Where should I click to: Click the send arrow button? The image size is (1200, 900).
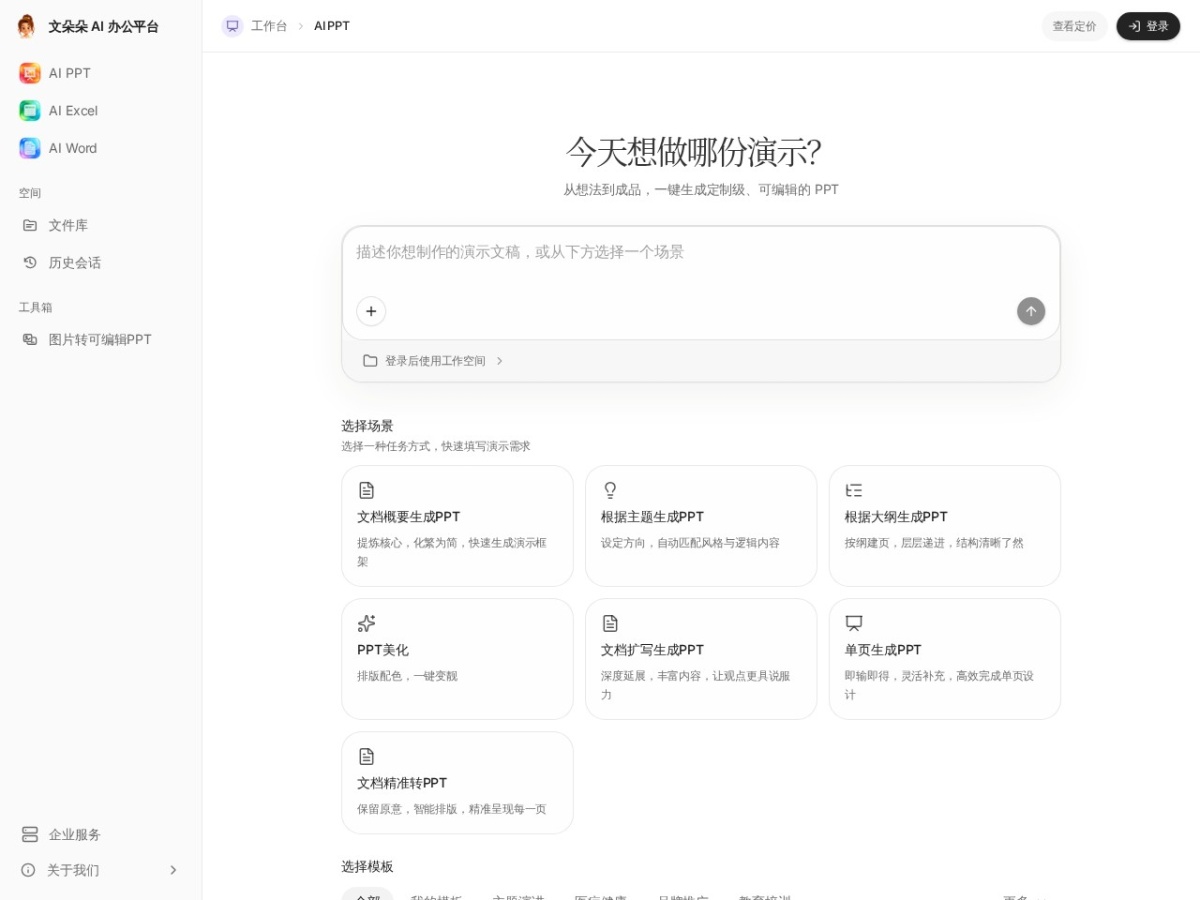[1031, 311]
